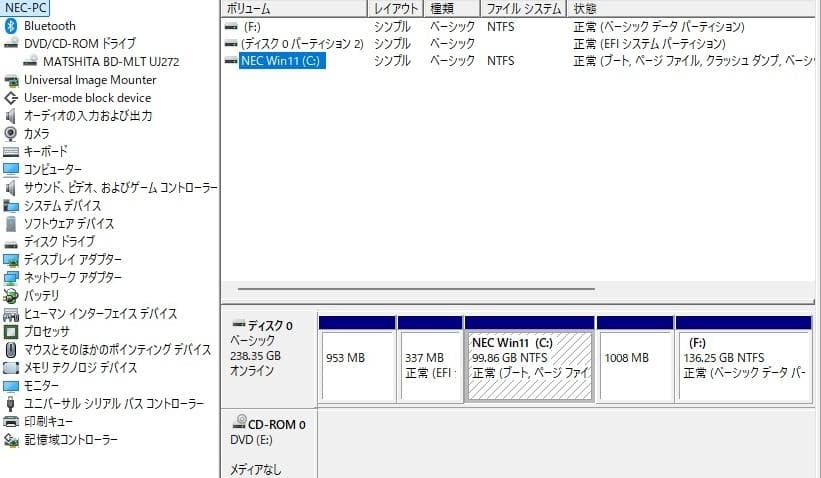This screenshot has width=821, height=478.
Task: Click the print queues (印刷キュー) icon
Action: coord(11,421)
